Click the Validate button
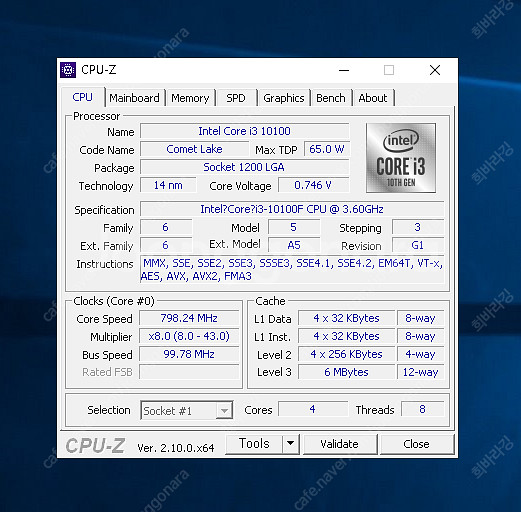Screen dimensions: 521x512 [x=340, y=444]
